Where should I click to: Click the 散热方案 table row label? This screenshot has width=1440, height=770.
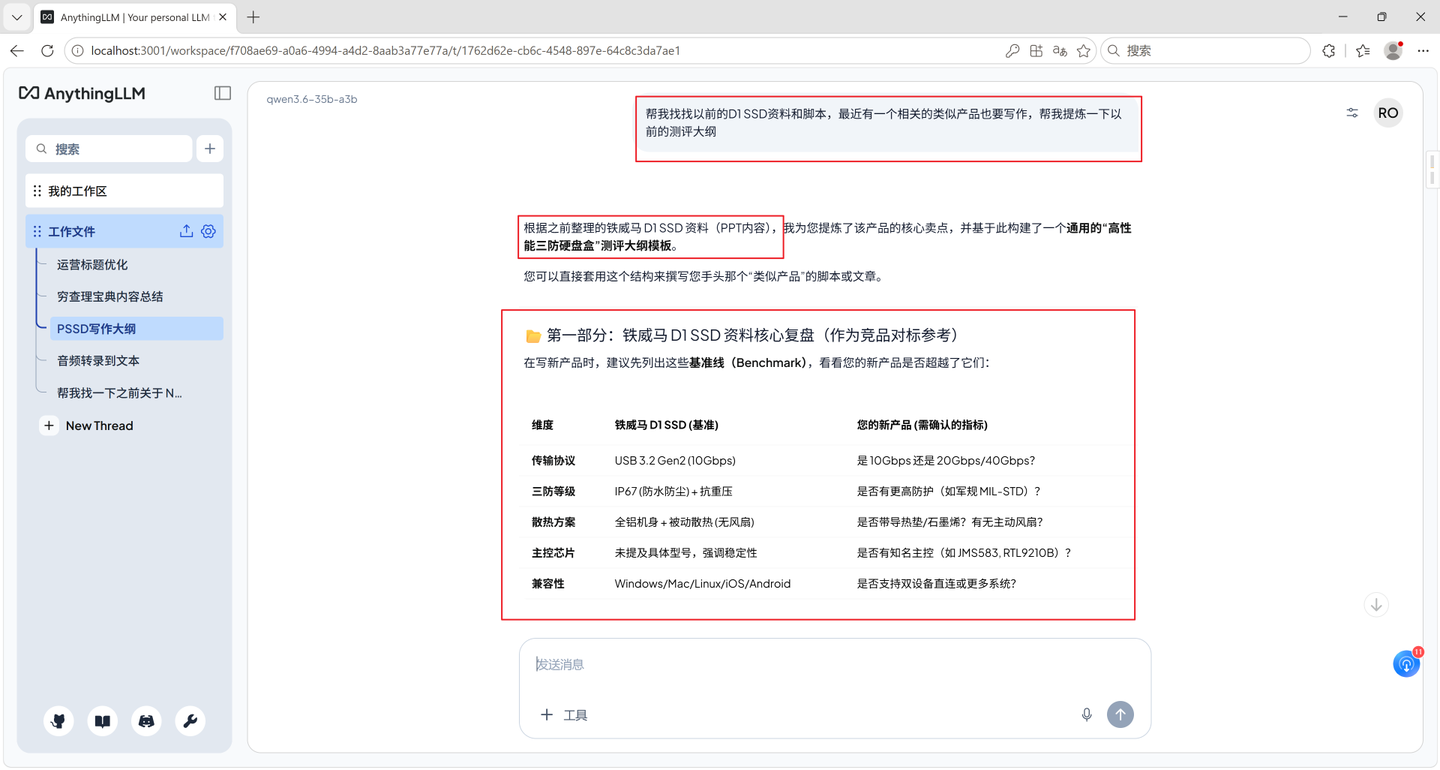[x=554, y=522]
